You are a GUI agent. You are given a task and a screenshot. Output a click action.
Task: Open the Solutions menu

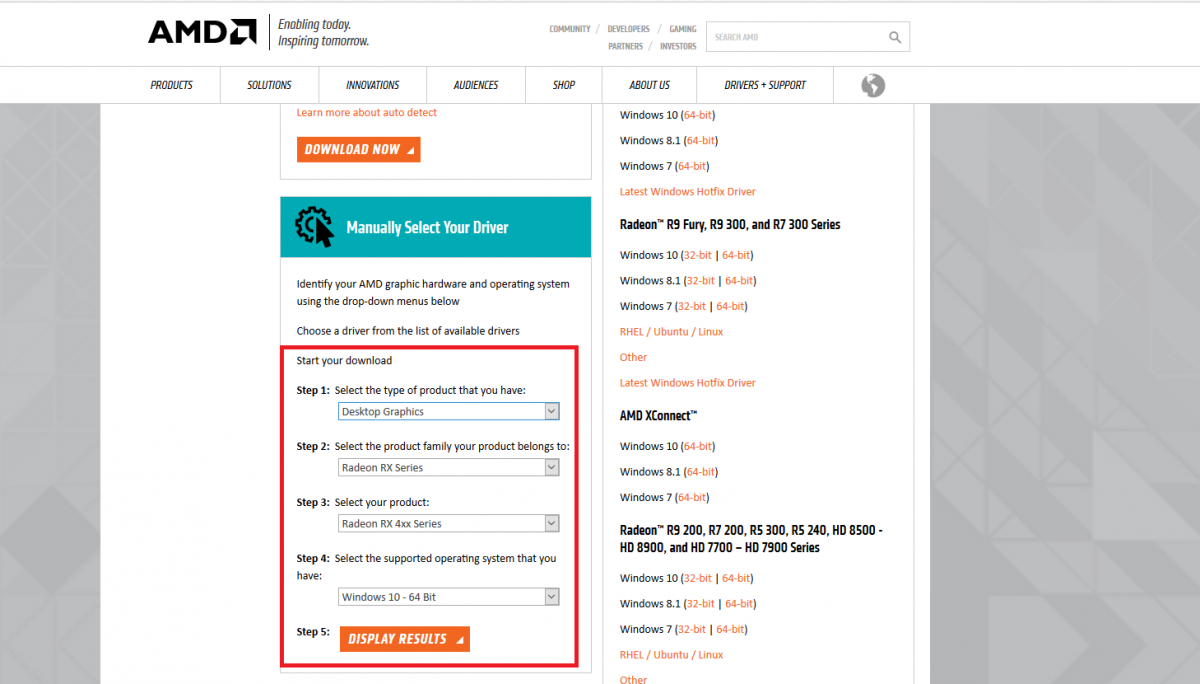[269, 85]
